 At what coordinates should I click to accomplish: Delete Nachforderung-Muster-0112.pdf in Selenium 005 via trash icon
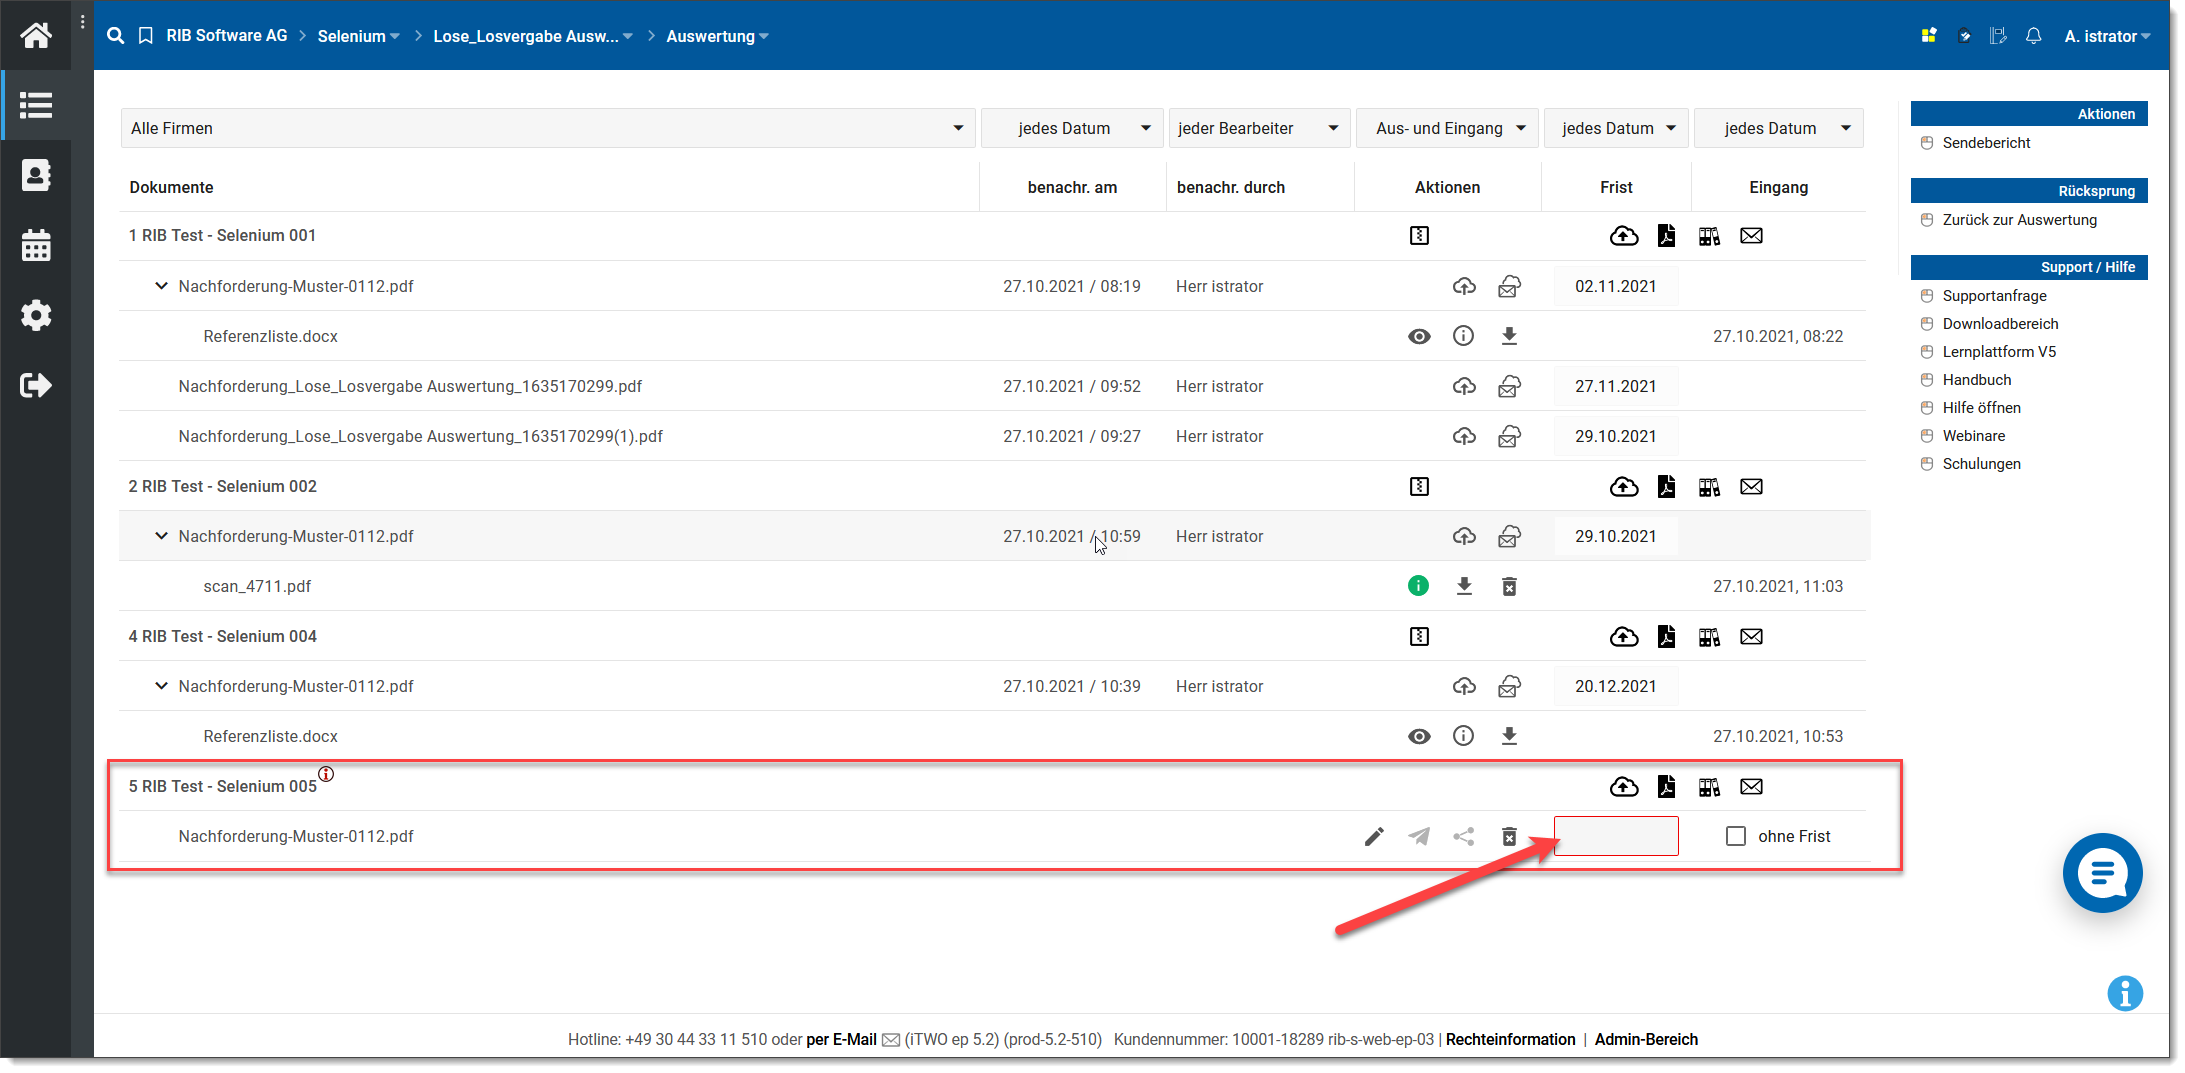point(1509,836)
